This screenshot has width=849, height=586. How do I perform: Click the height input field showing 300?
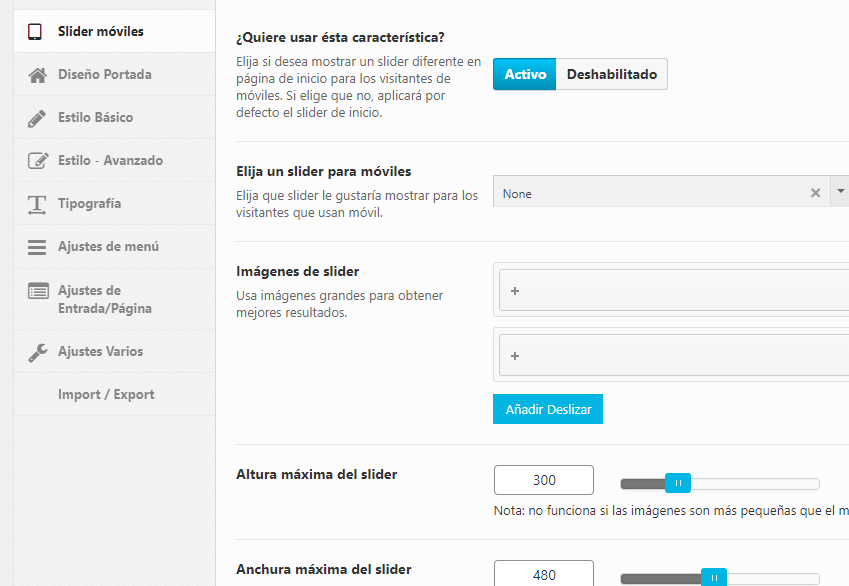(x=544, y=480)
